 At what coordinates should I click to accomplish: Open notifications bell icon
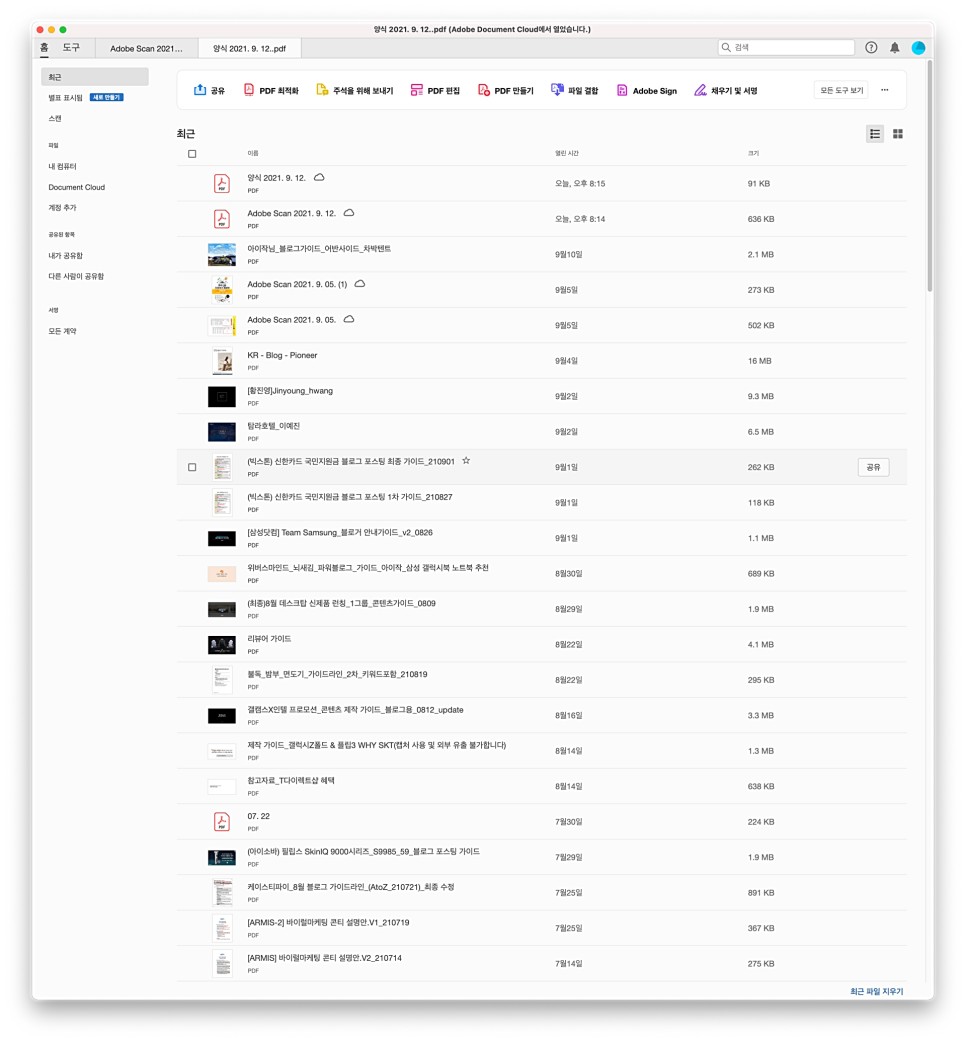[x=895, y=47]
